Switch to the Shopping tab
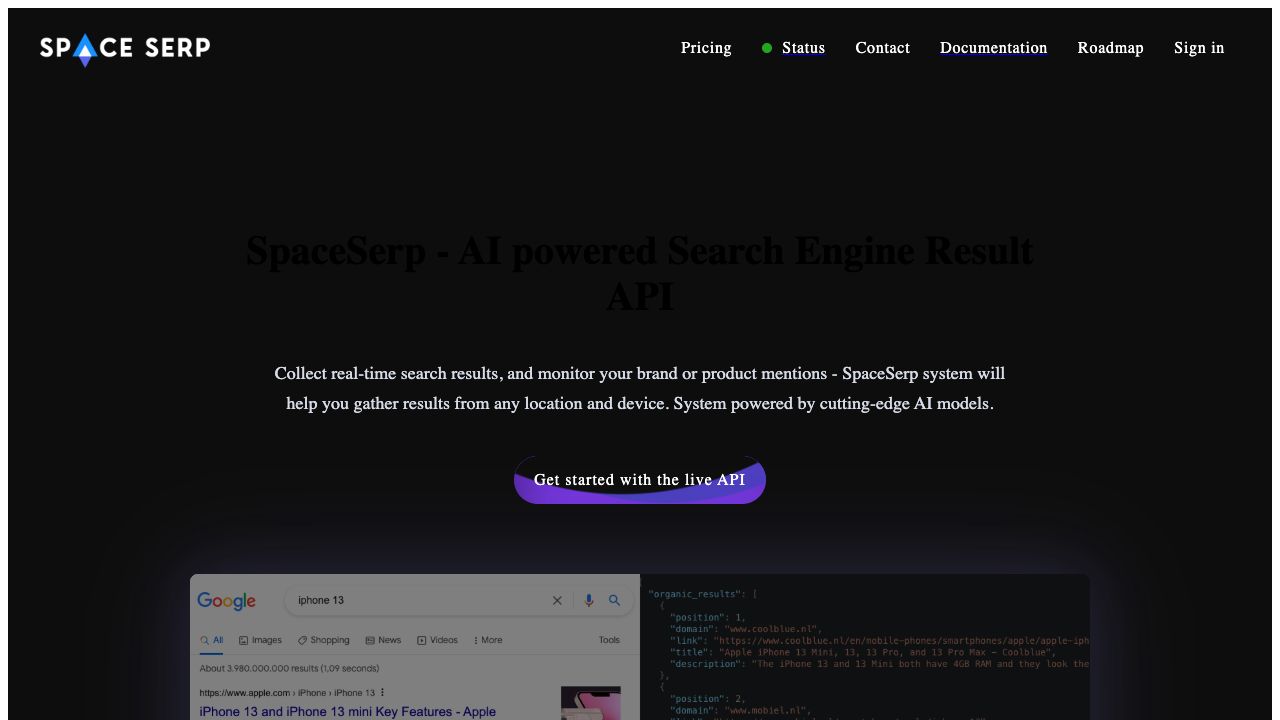1280x720 pixels. [324, 640]
